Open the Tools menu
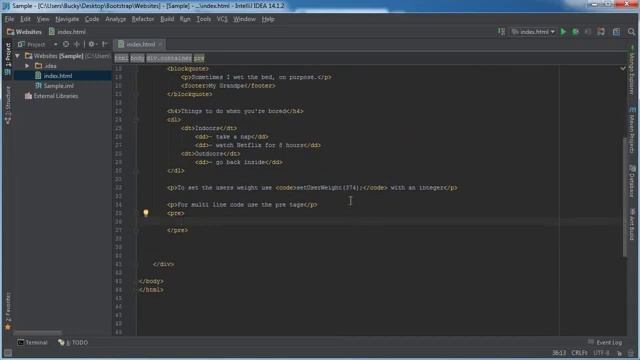 (x=203, y=19)
